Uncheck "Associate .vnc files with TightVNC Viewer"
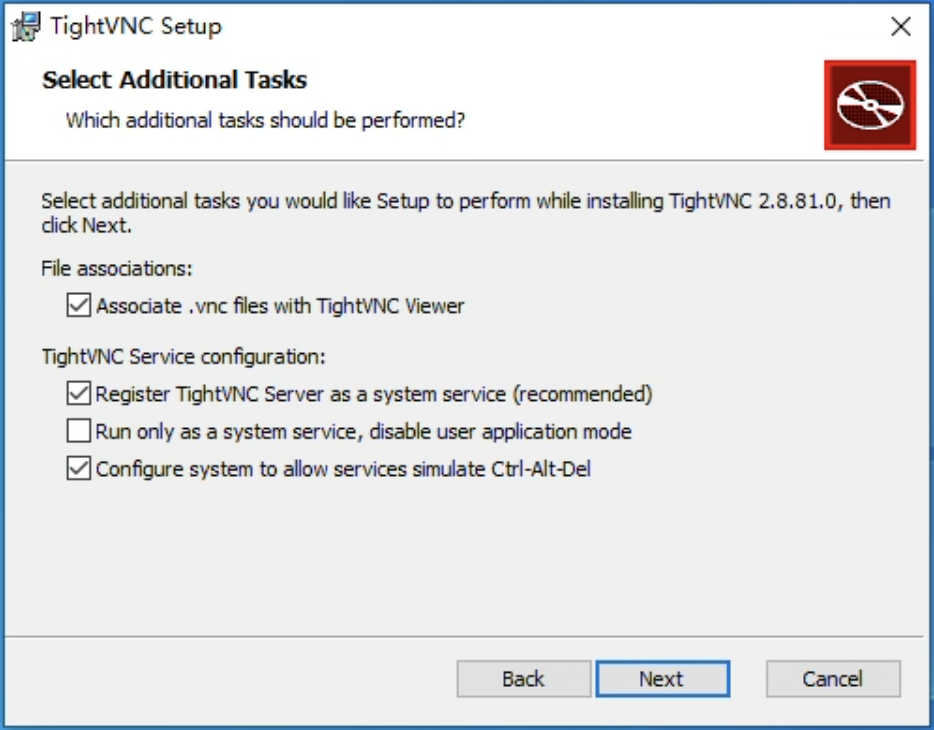The width and height of the screenshot is (934, 730). pos(77,305)
